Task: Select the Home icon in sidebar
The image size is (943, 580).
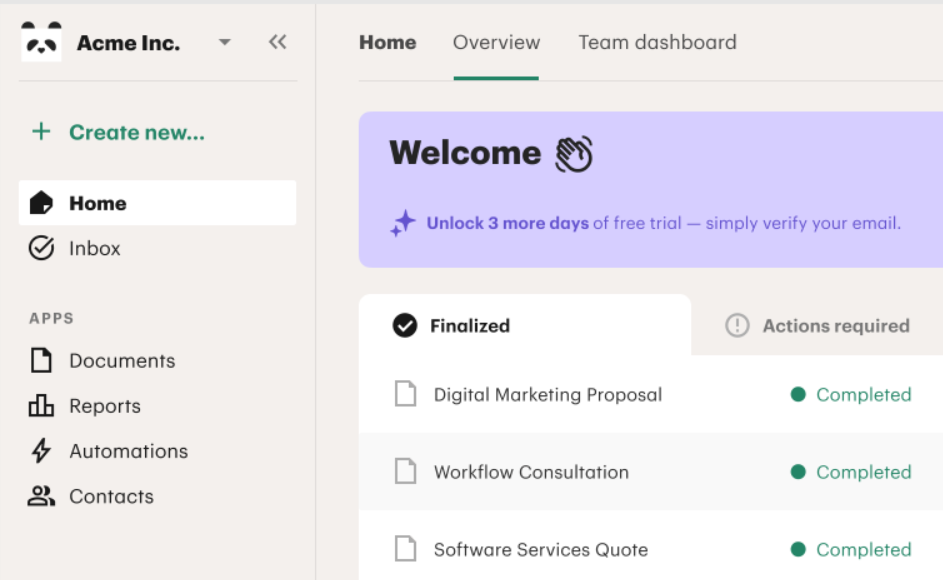Action: [x=41, y=203]
